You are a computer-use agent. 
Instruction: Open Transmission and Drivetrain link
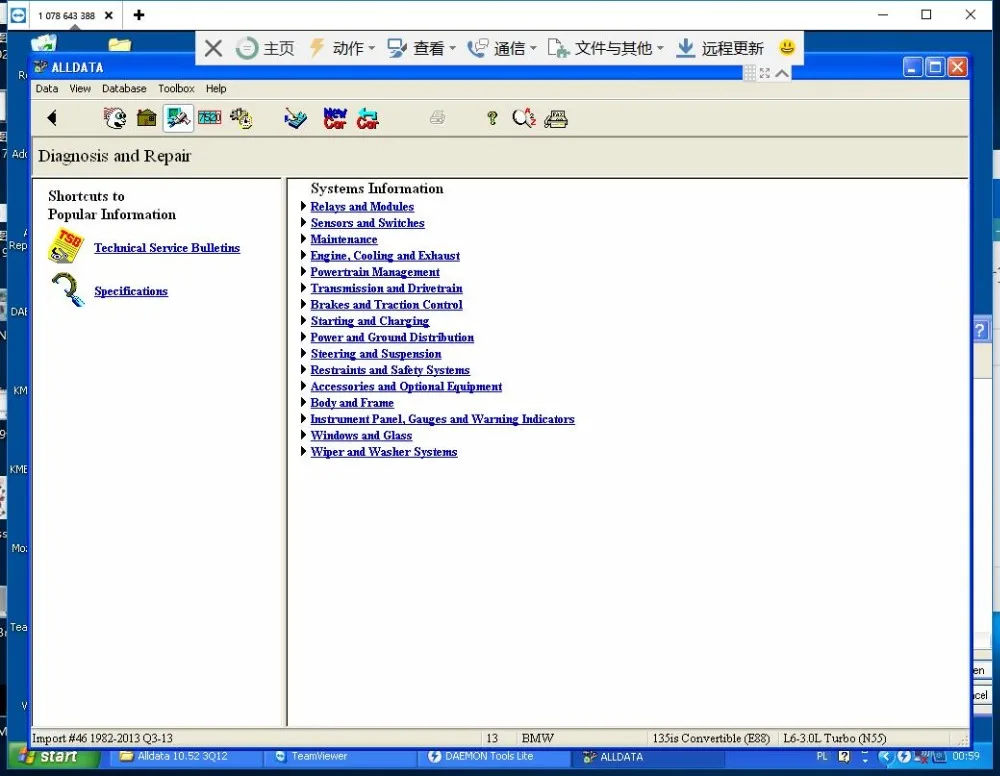tap(386, 288)
